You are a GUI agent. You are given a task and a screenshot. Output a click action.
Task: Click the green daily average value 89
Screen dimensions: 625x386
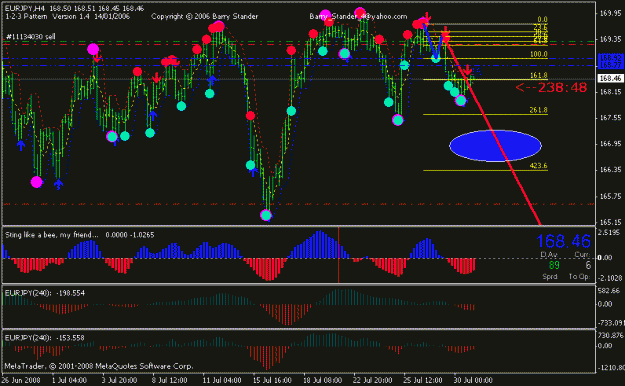[554, 266]
